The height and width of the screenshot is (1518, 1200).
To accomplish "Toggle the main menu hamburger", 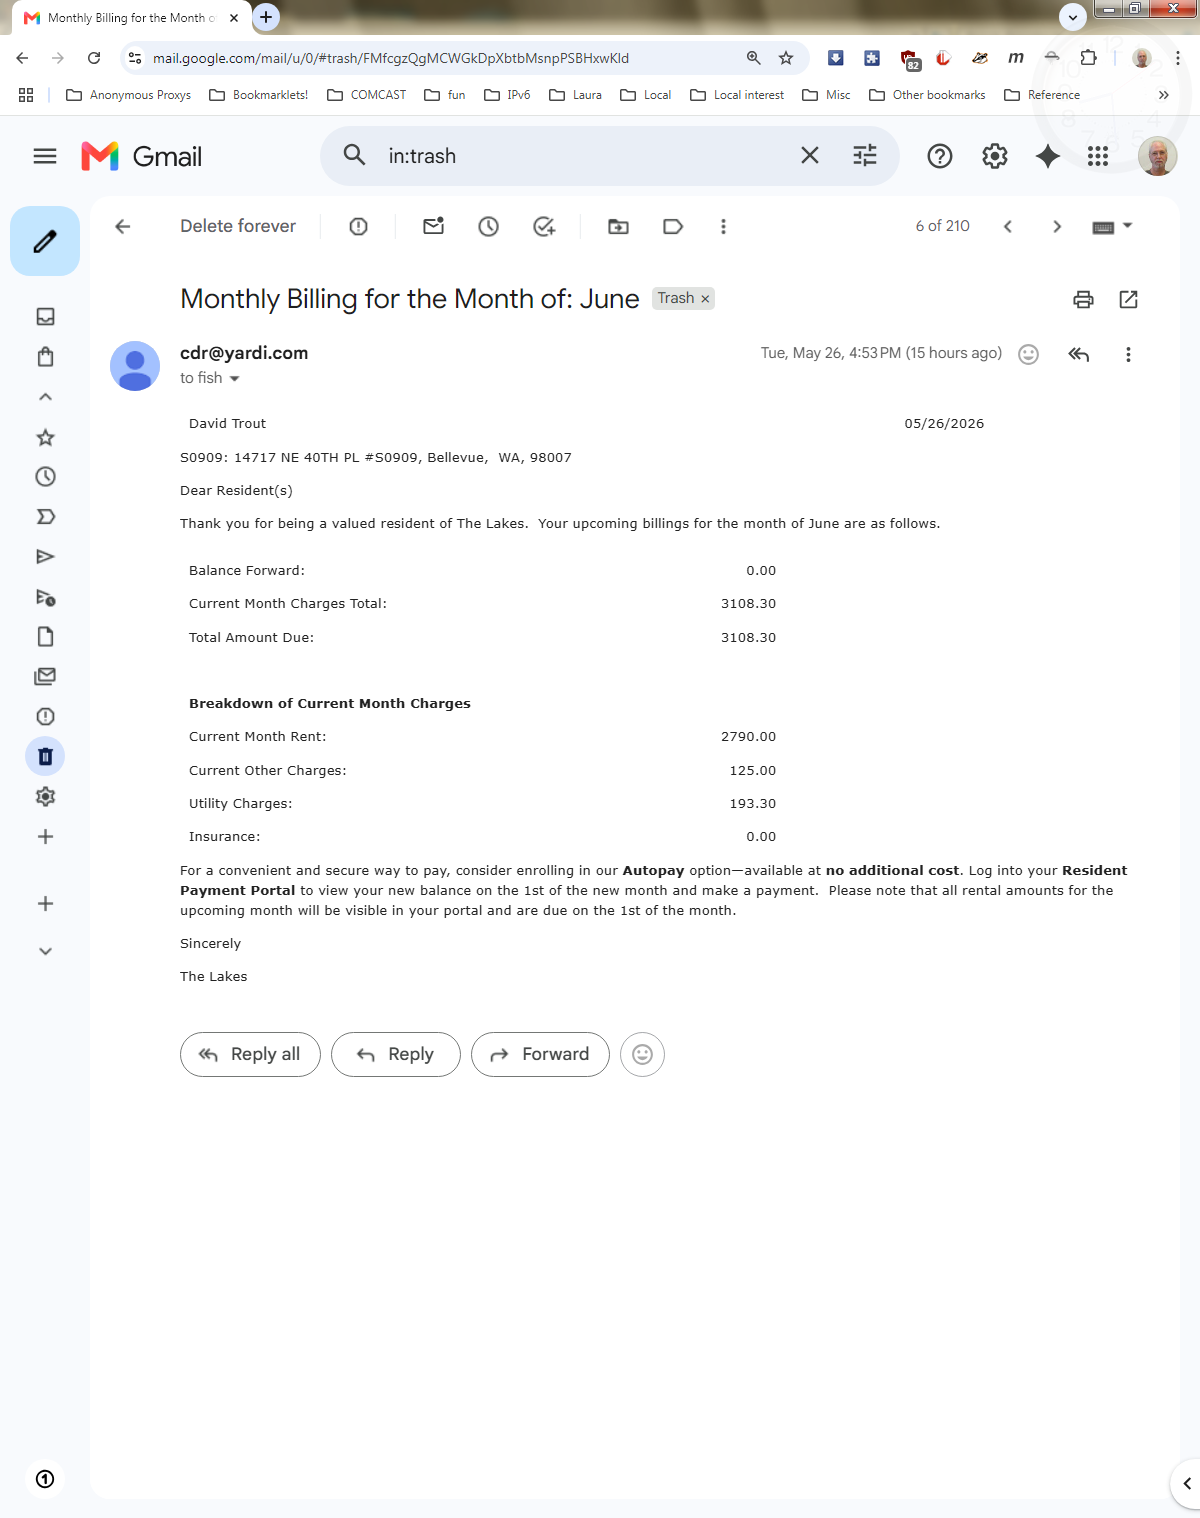I will 45,156.
